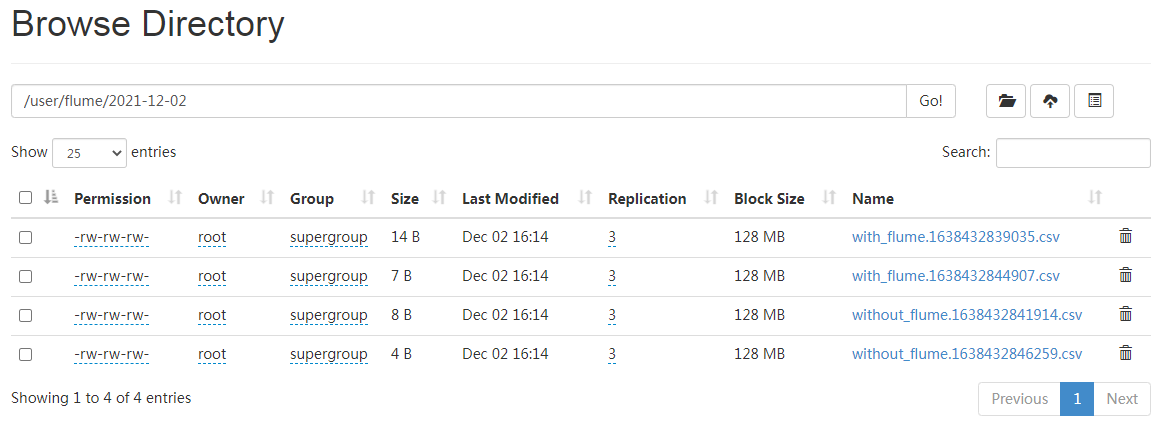
Task: Click the Go! button
Action: (931, 101)
